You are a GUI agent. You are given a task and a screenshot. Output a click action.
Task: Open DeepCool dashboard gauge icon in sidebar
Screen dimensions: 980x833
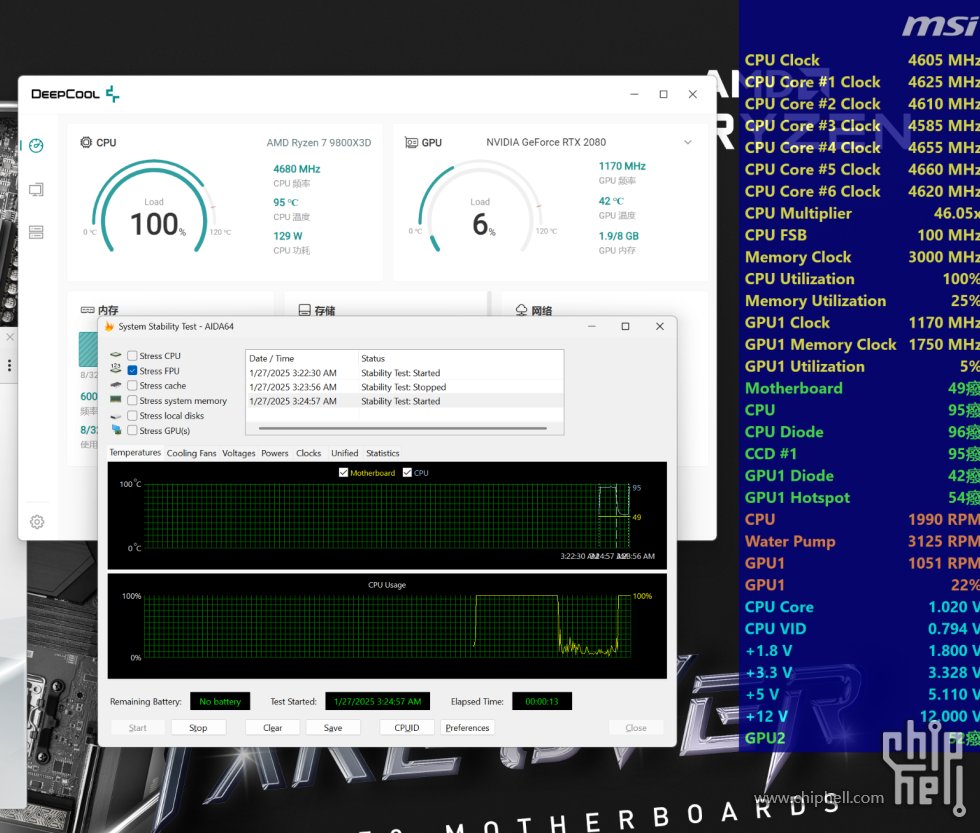pyautogui.click(x=36, y=146)
